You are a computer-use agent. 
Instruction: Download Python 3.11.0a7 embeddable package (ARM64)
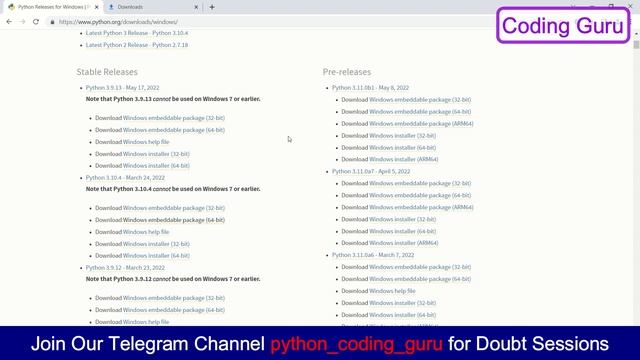(421, 207)
